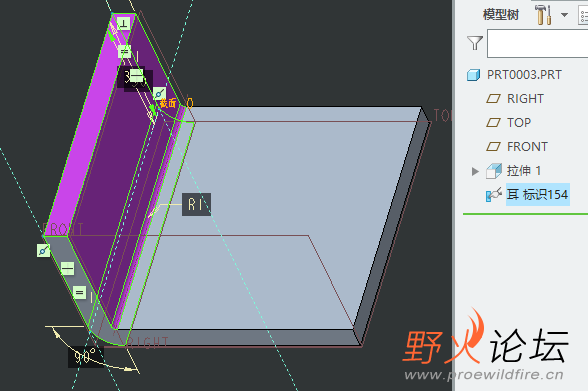Image resolution: width=588 pixels, height=391 pixels.
Task: Open the model tree settings hammer icon
Action: pyautogui.click(x=543, y=15)
